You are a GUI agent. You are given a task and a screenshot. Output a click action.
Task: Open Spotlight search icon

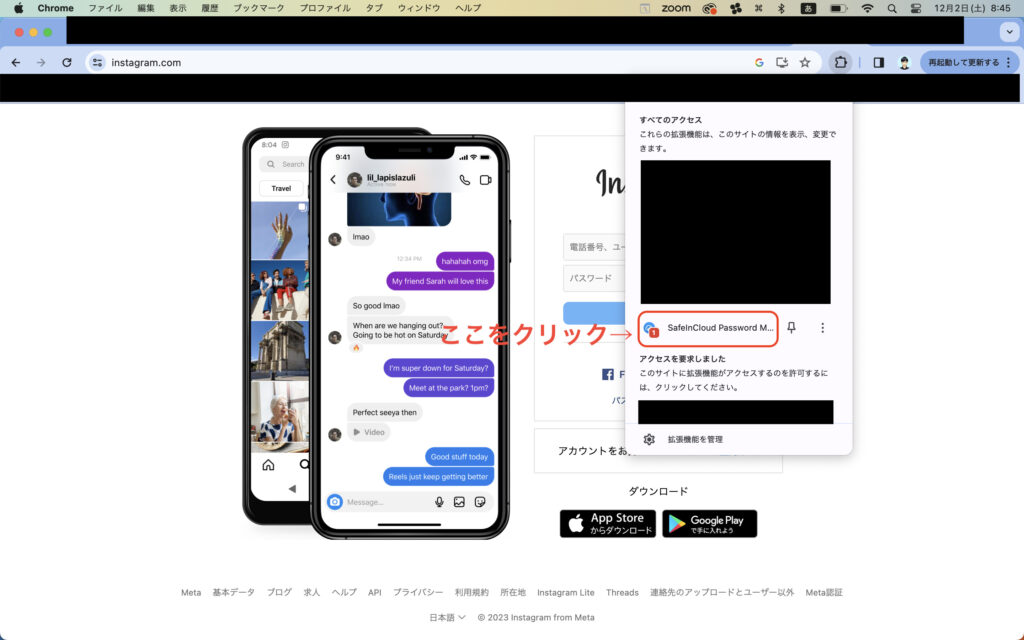(x=892, y=8)
